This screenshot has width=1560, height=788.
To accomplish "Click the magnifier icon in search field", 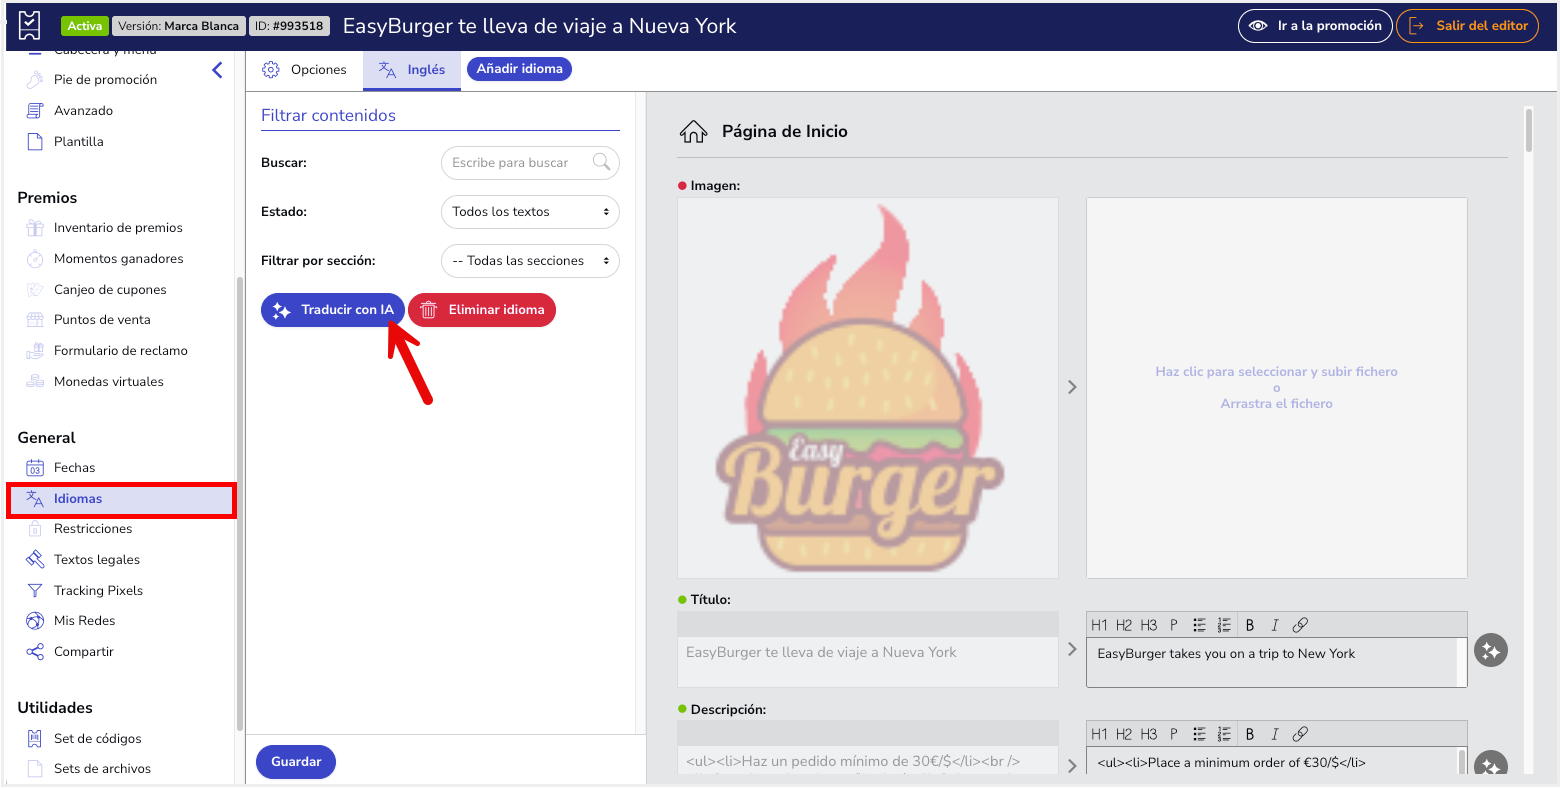I will 601,162.
